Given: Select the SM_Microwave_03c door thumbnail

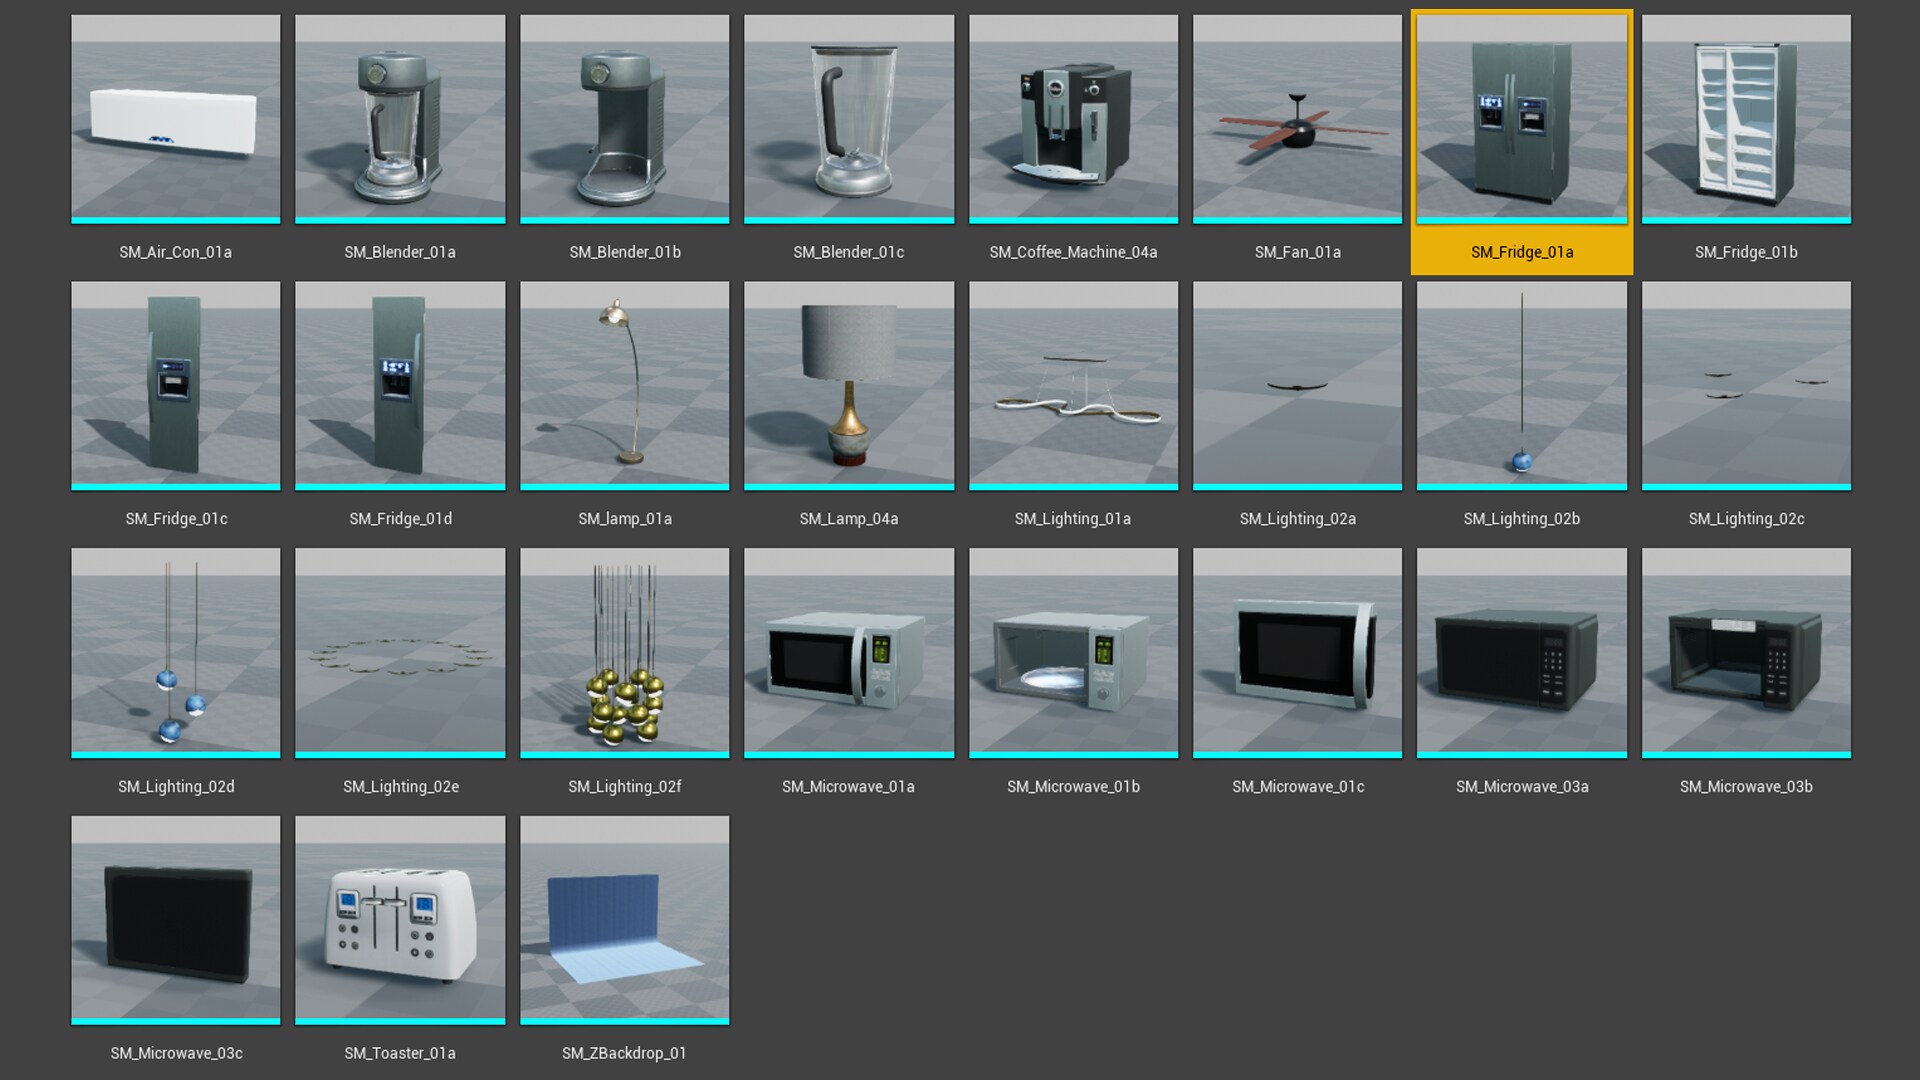Looking at the screenshot, I should pos(176,920).
